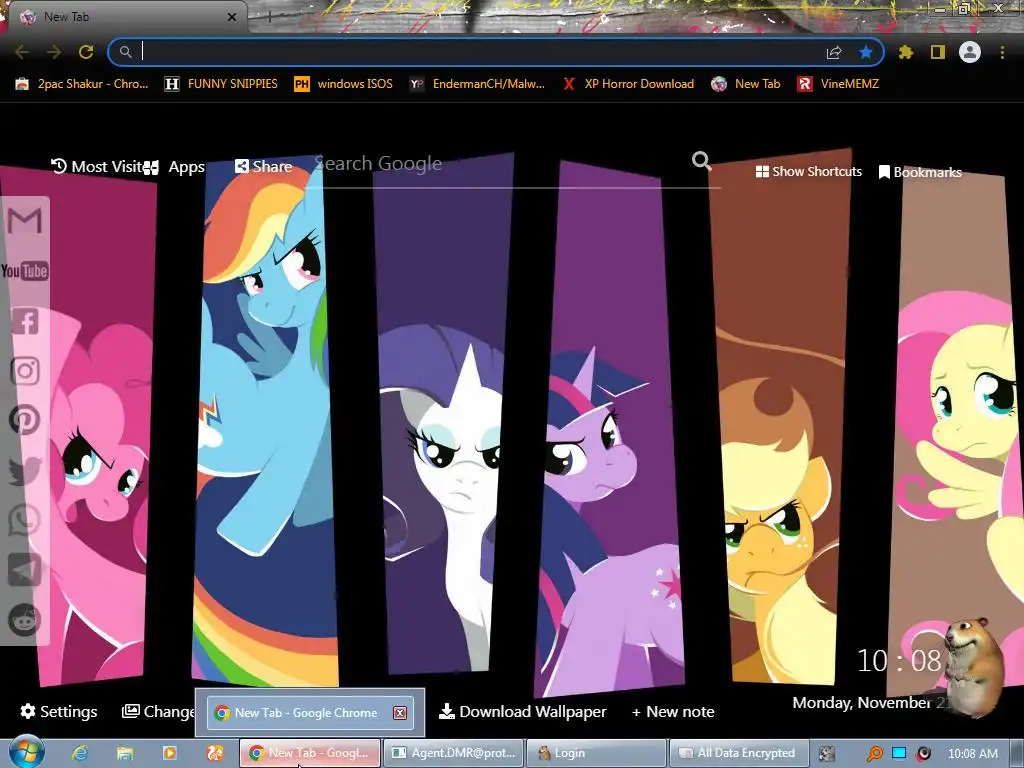1024x768 pixels.
Task: Open Telegram from the left sidebar
Action: 25,570
